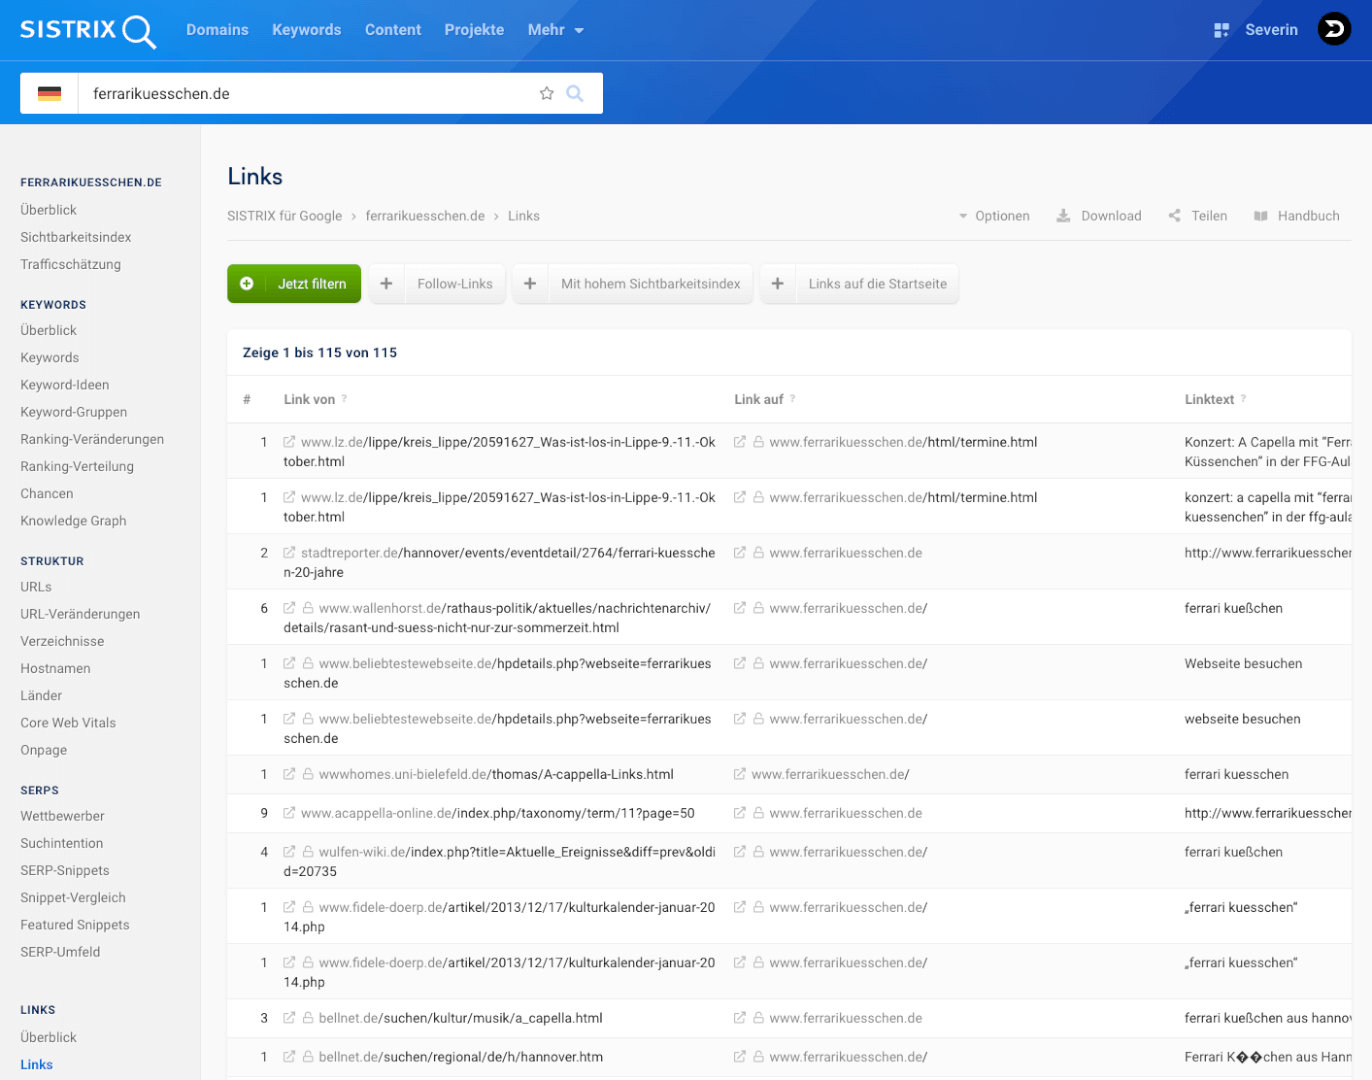Open SERP-Umfeld in sidebar
Viewport: 1372px width, 1080px height.
click(60, 952)
